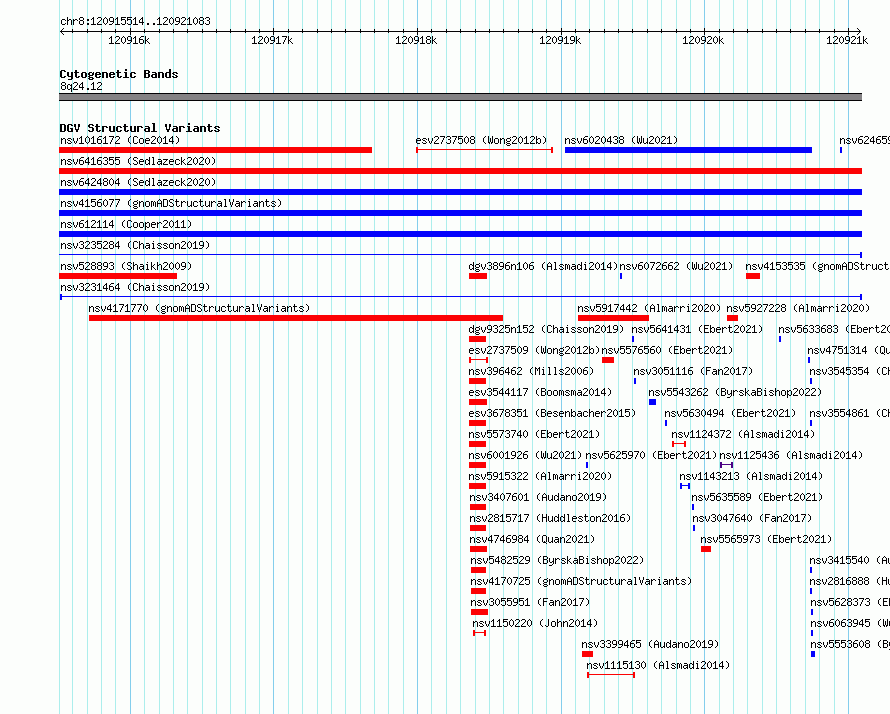Click nsv5576560 (Ebert2021) label
This screenshot has width=890, height=714.
coord(667,350)
